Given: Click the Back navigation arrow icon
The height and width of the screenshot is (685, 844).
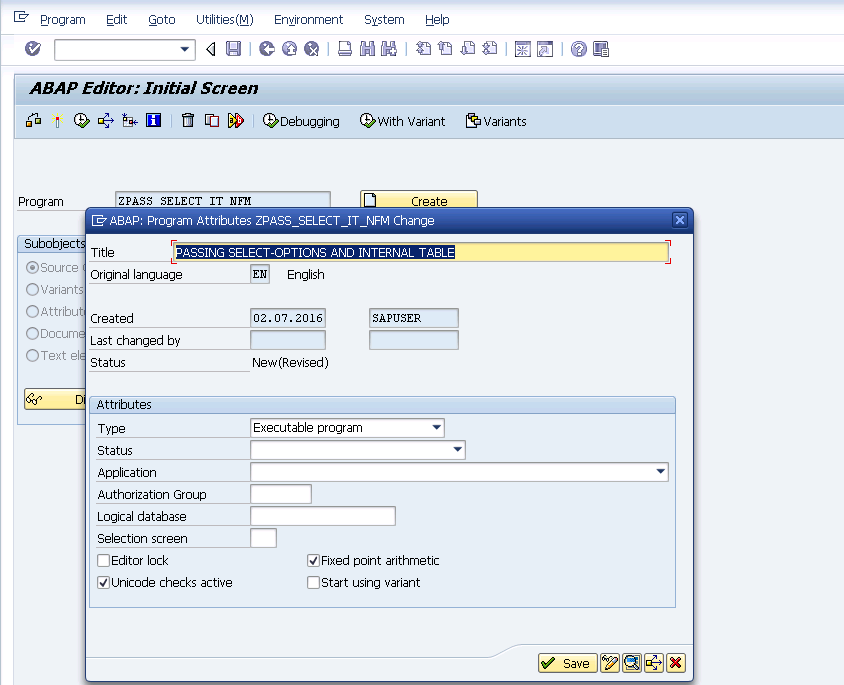Looking at the screenshot, I should pos(212,48).
